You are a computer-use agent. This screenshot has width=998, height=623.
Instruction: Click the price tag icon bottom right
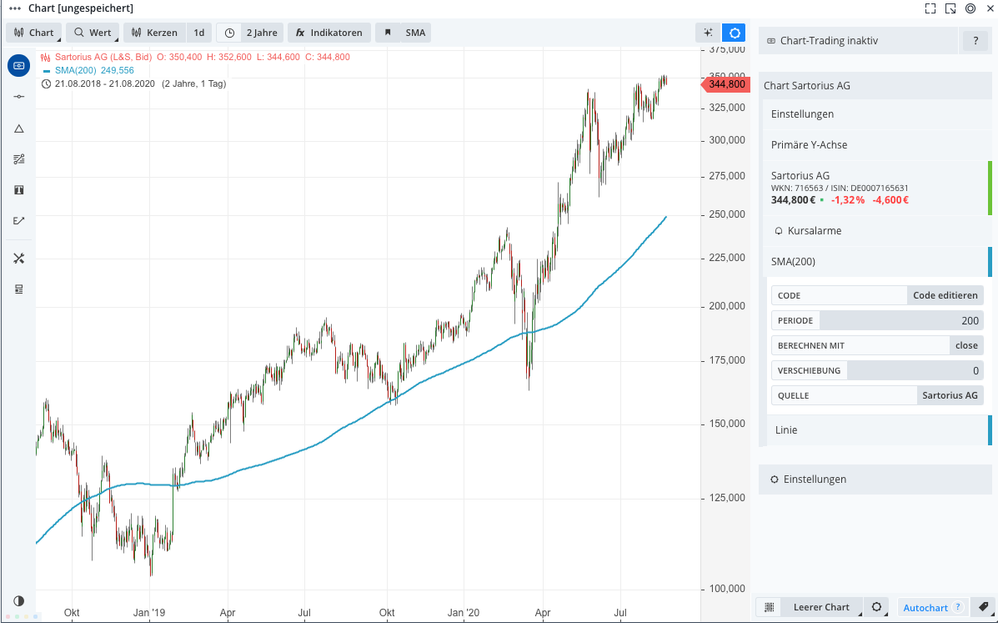984,607
